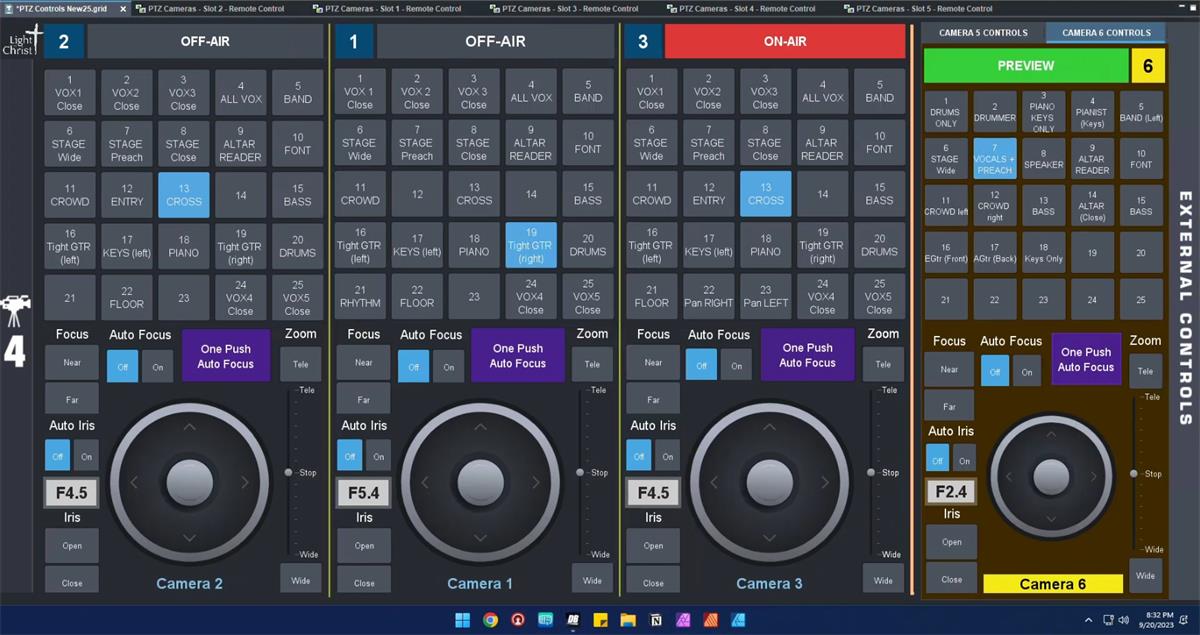This screenshot has width=1200, height=635.
Task: Click Camera 3 joystick center knob
Action: 770,483
